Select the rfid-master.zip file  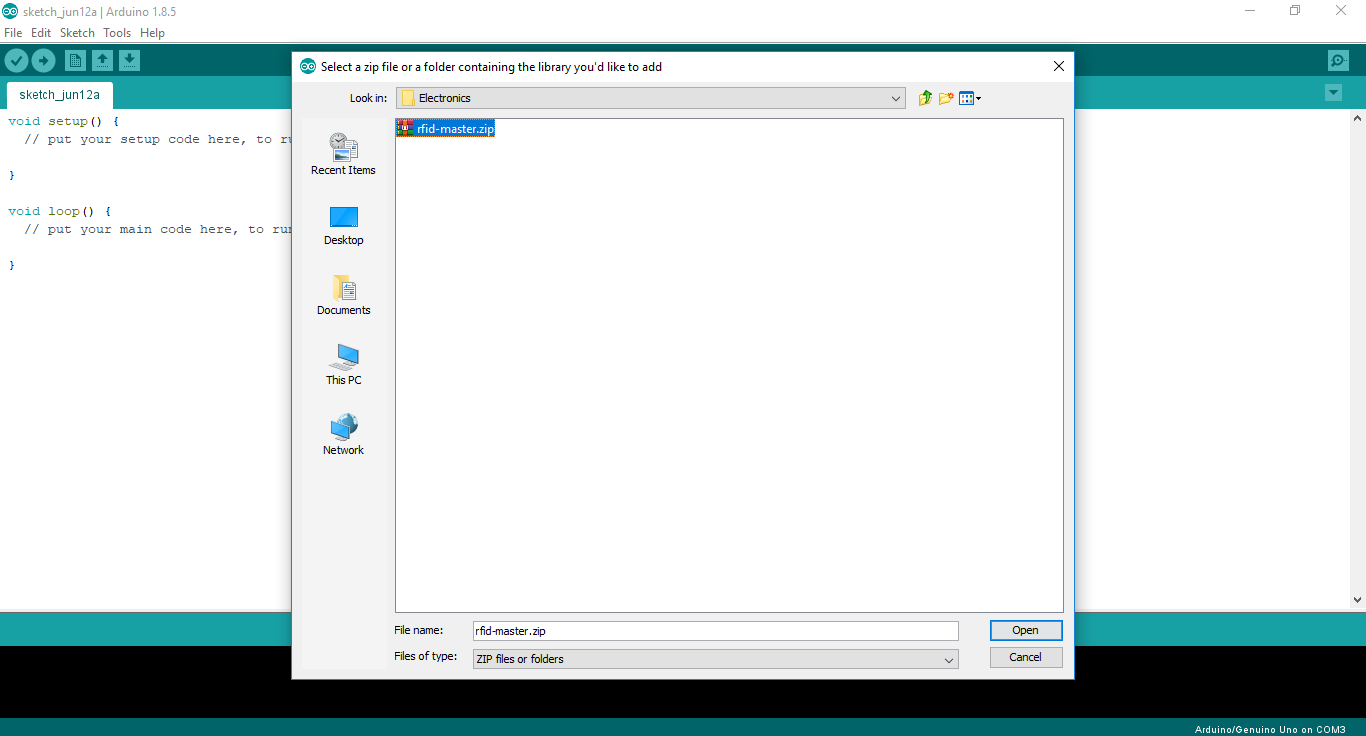click(x=446, y=128)
